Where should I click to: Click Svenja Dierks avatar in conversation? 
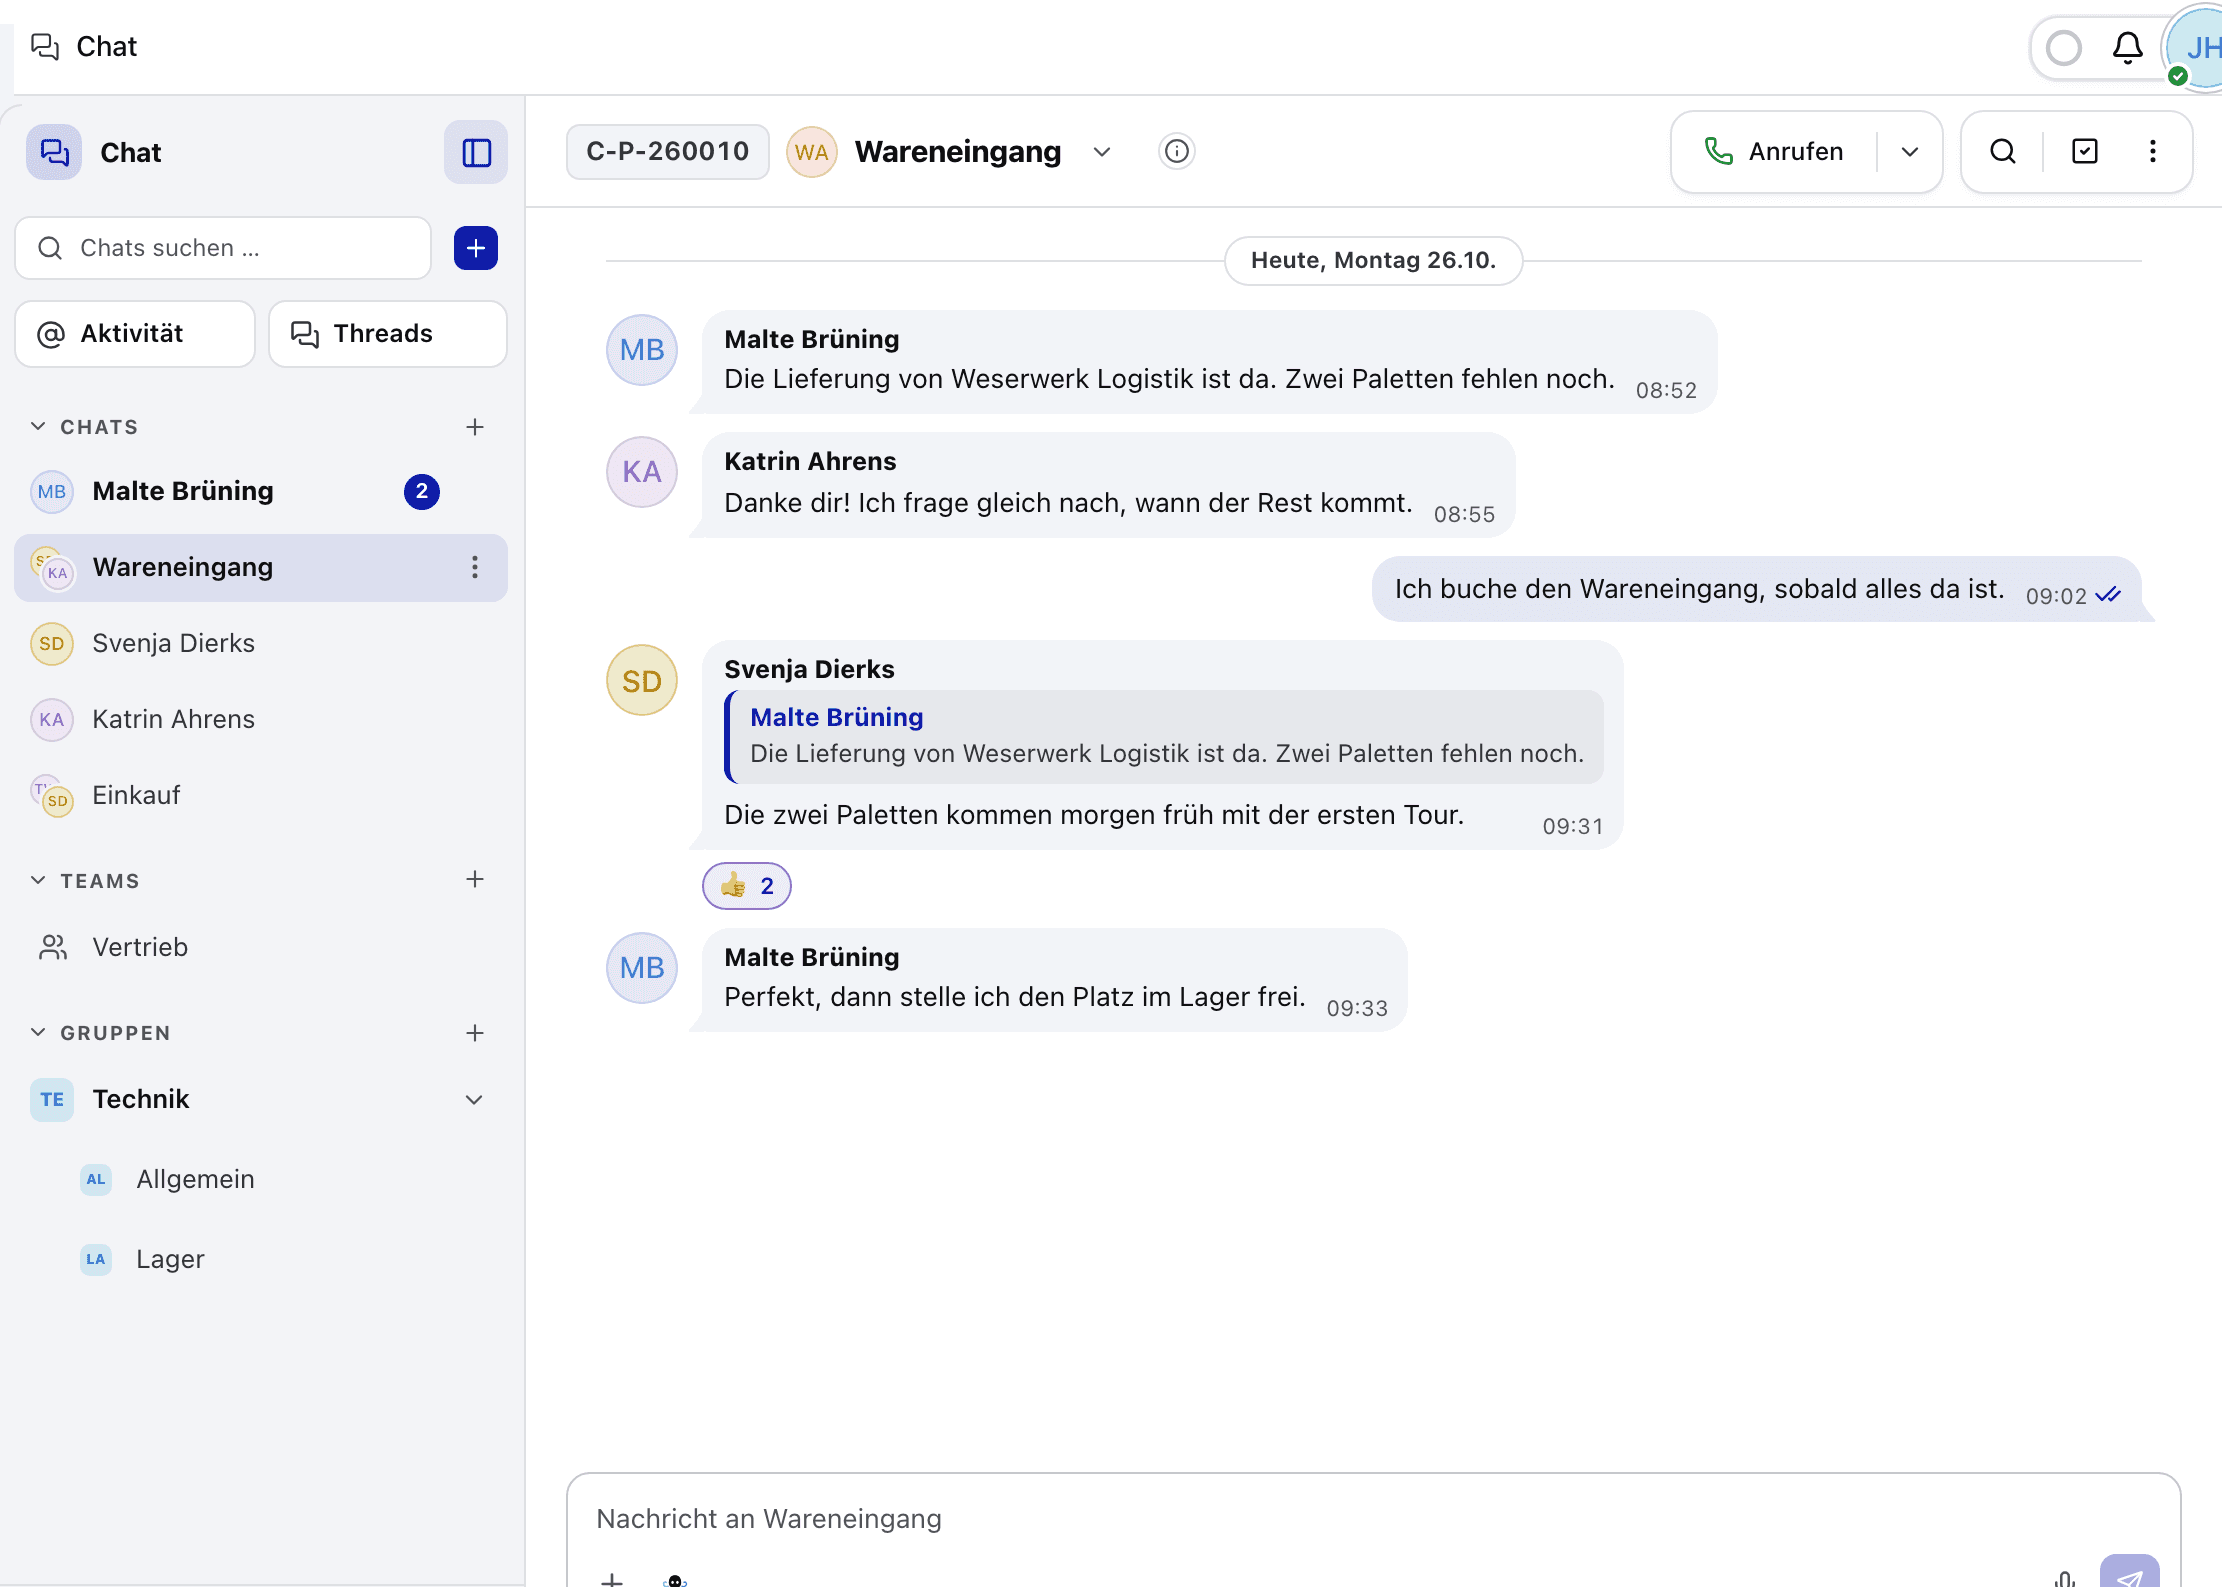642,680
